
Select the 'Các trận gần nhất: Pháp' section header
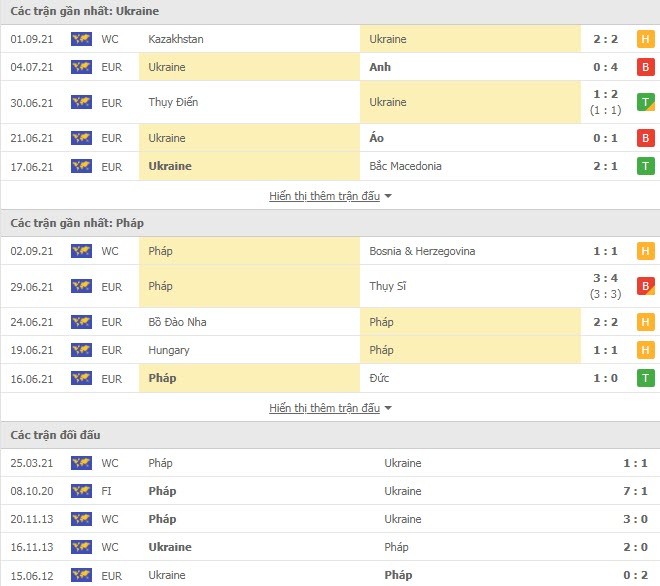(77, 223)
